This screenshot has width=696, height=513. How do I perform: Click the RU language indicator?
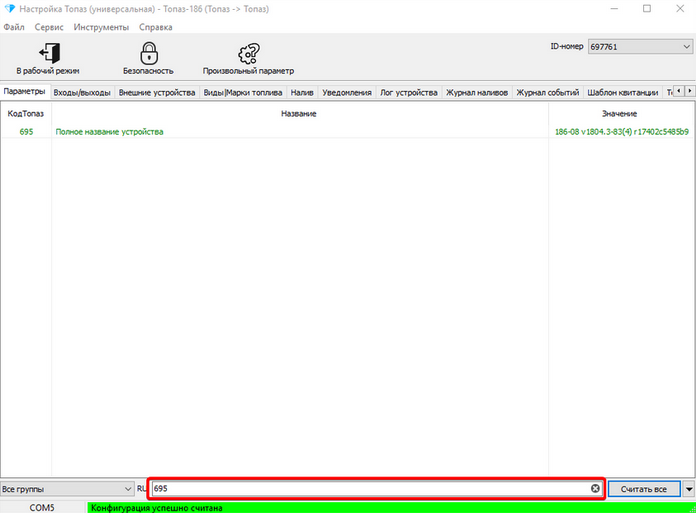pyautogui.click(x=141, y=489)
